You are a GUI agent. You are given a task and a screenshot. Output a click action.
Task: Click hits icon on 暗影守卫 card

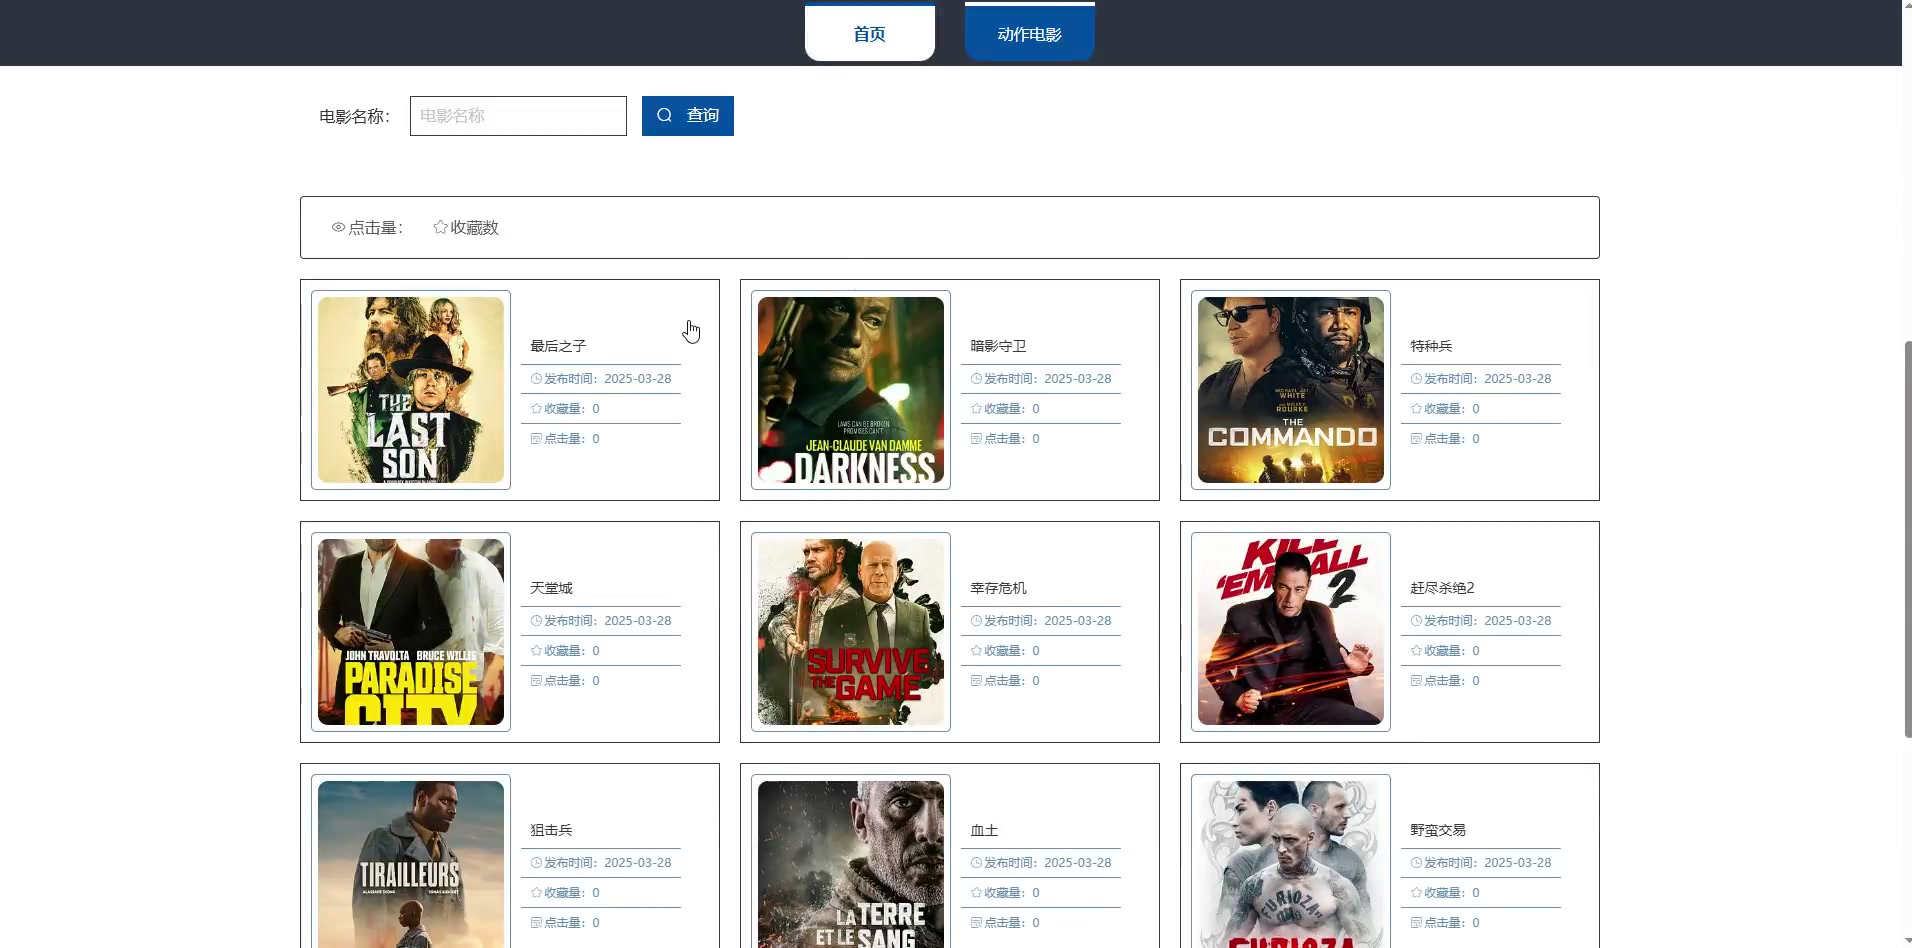976,439
